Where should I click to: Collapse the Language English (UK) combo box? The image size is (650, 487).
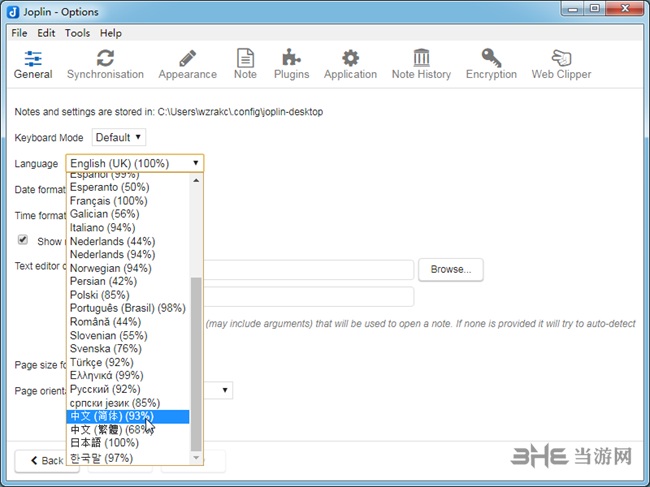coord(135,163)
